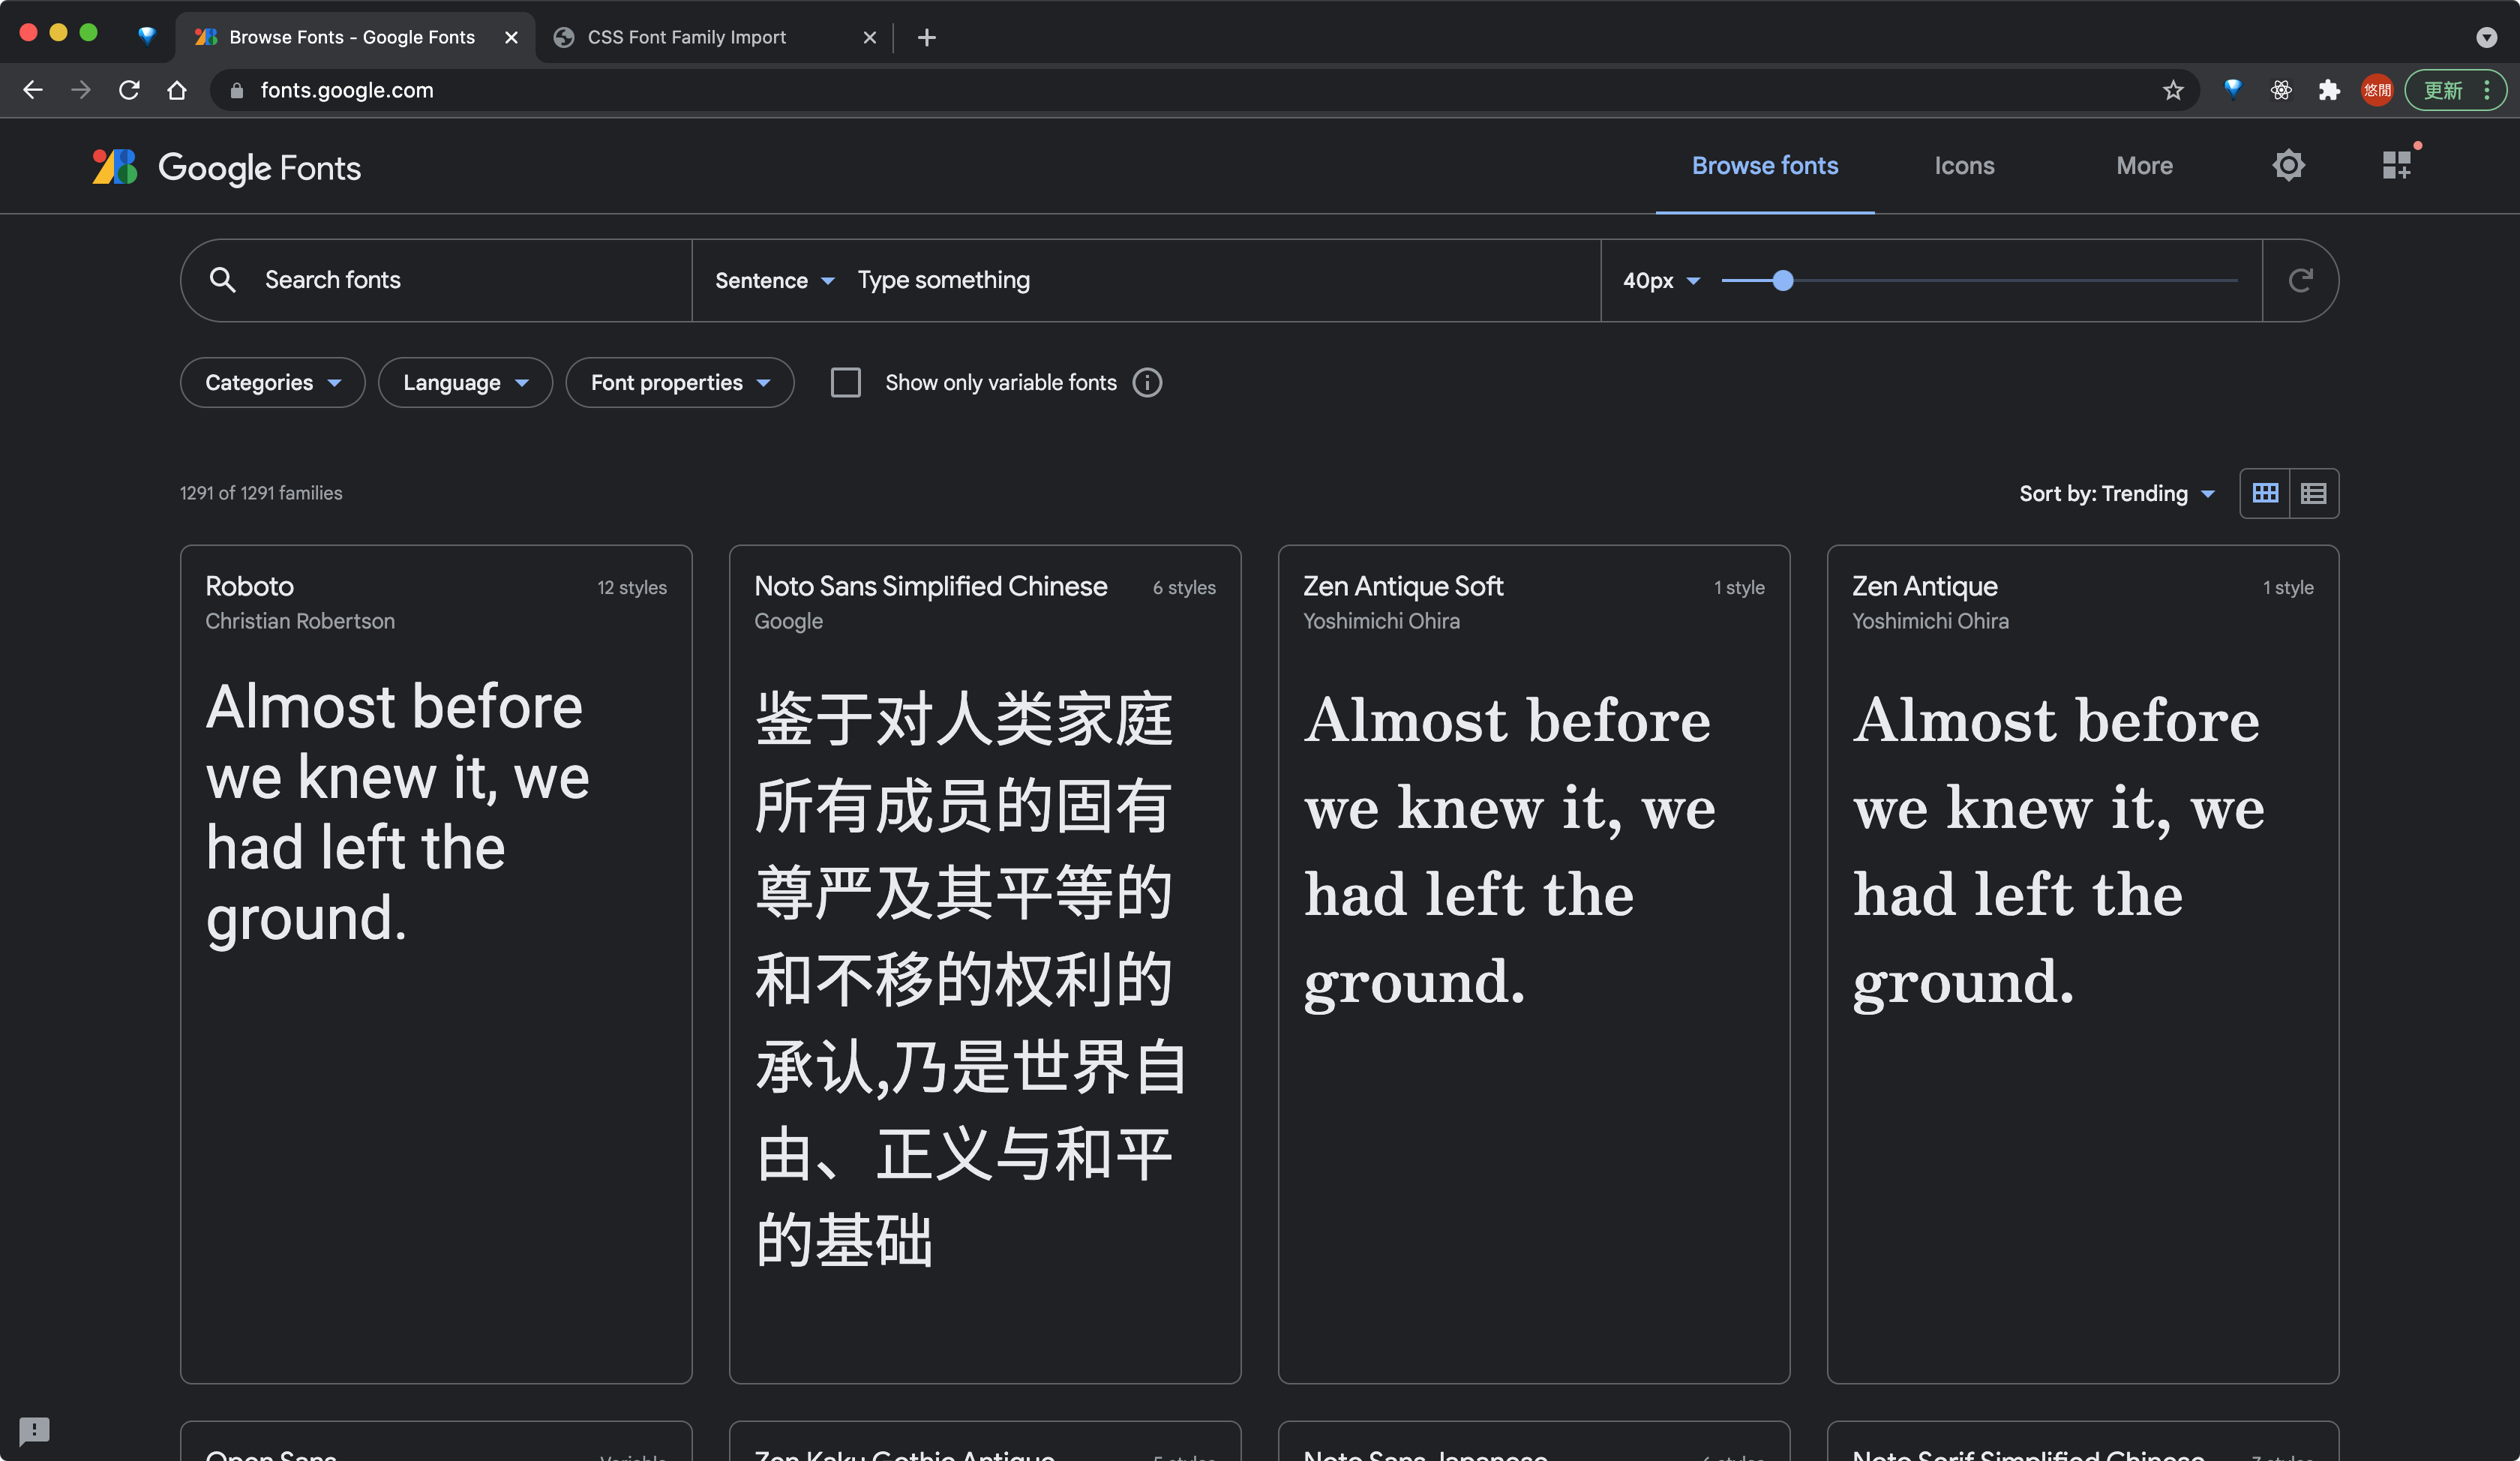Click the feedback icon at the bottom left
This screenshot has height=1461, width=2520.
coord(34,1430)
